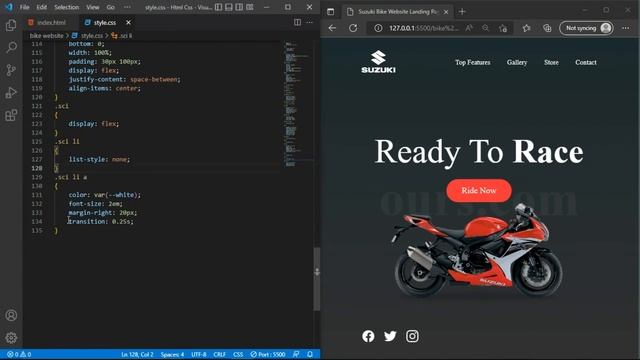Open the Selection menu
The height and width of the screenshot is (360, 640).
tap(67, 7)
